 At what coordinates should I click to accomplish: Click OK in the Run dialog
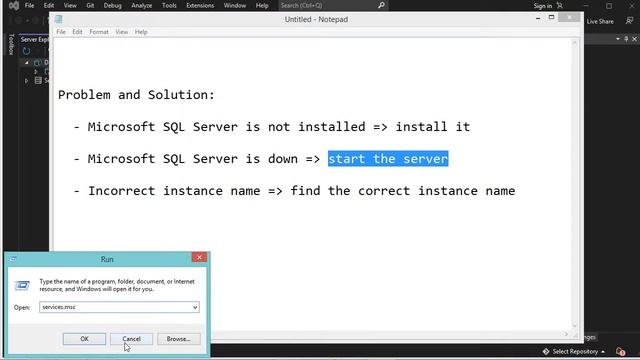(x=84, y=339)
